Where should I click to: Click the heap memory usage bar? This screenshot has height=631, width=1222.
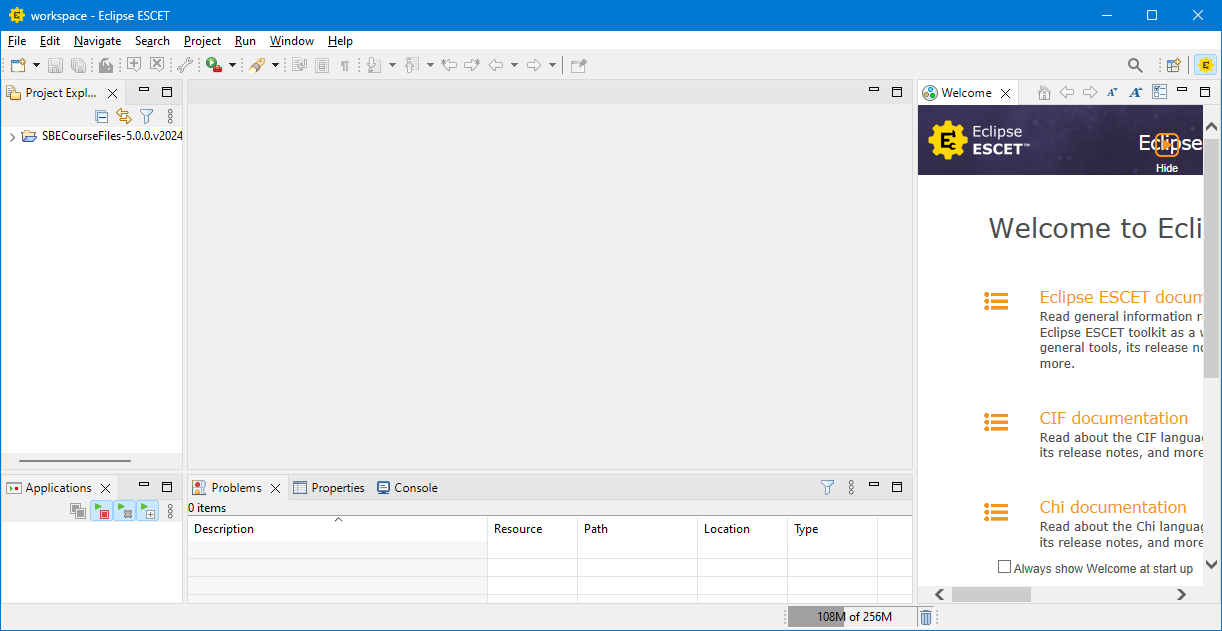(x=852, y=617)
